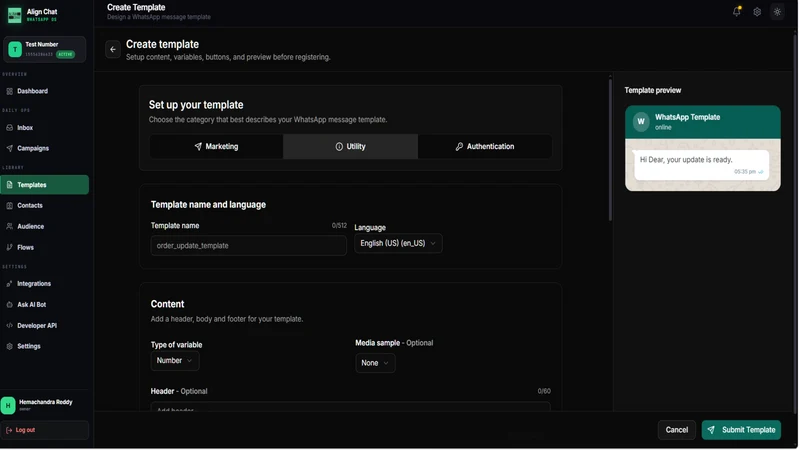Click the Inbox sidebar icon

pyautogui.click(x=10, y=128)
